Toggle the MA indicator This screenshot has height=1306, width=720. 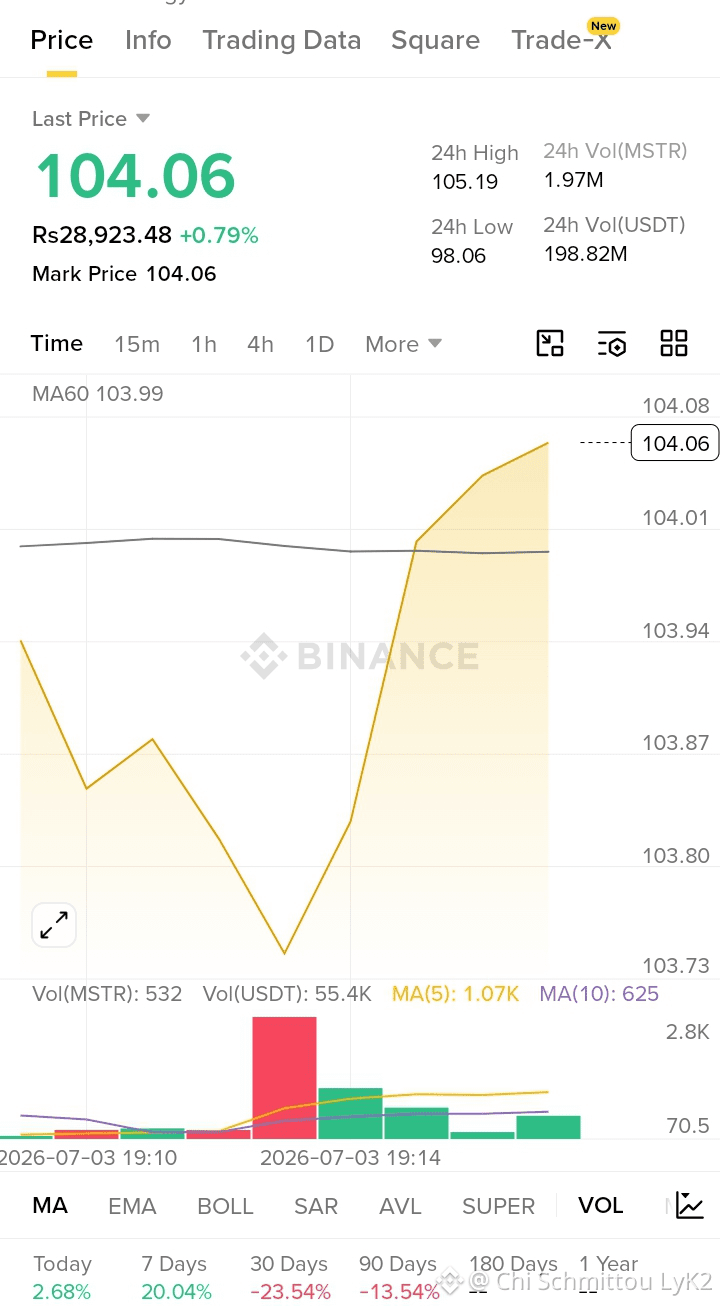click(50, 1205)
